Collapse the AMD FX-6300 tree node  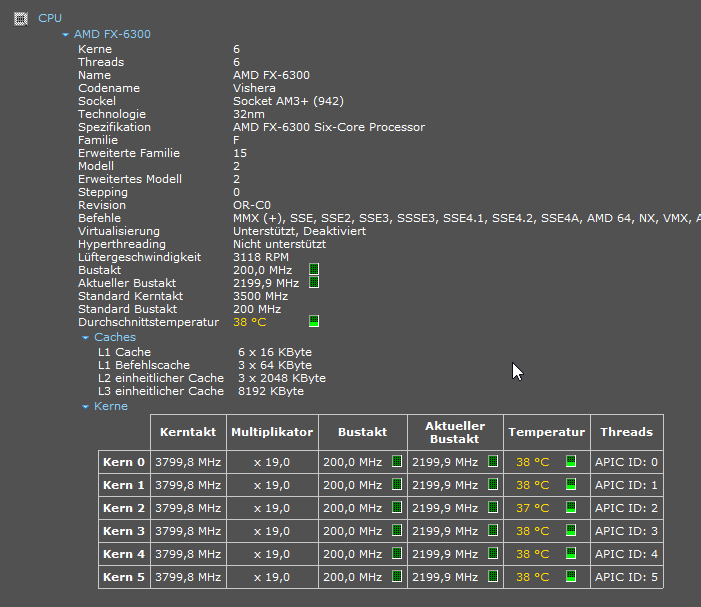[66, 34]
